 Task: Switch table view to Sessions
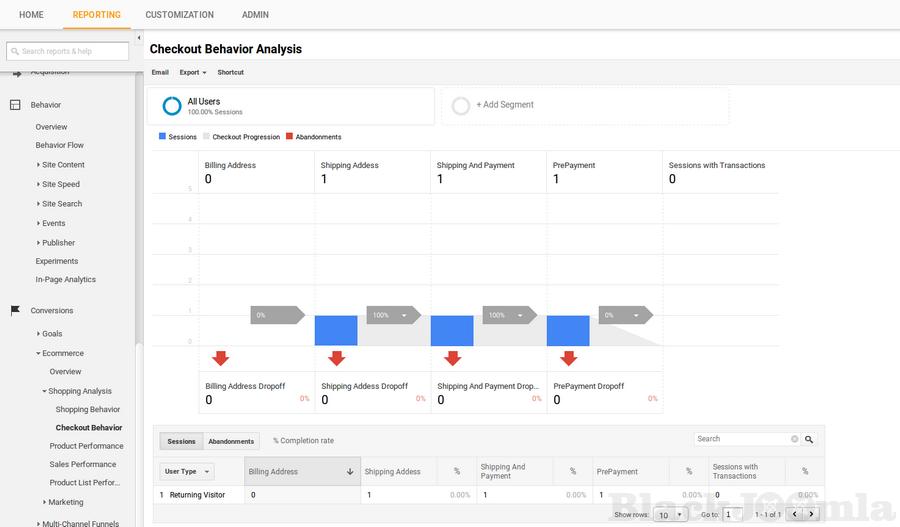181,441
